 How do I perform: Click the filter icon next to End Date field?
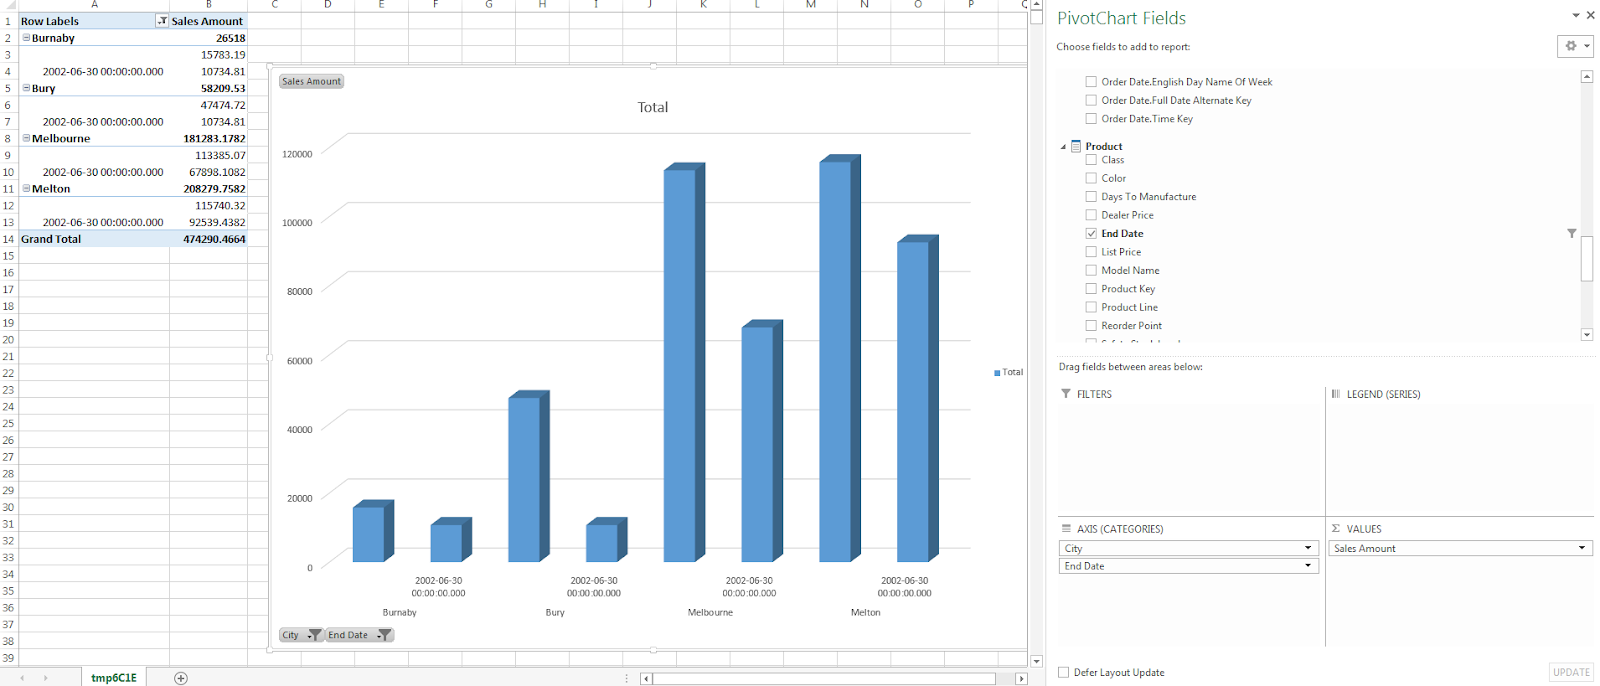click(1572, 233)
